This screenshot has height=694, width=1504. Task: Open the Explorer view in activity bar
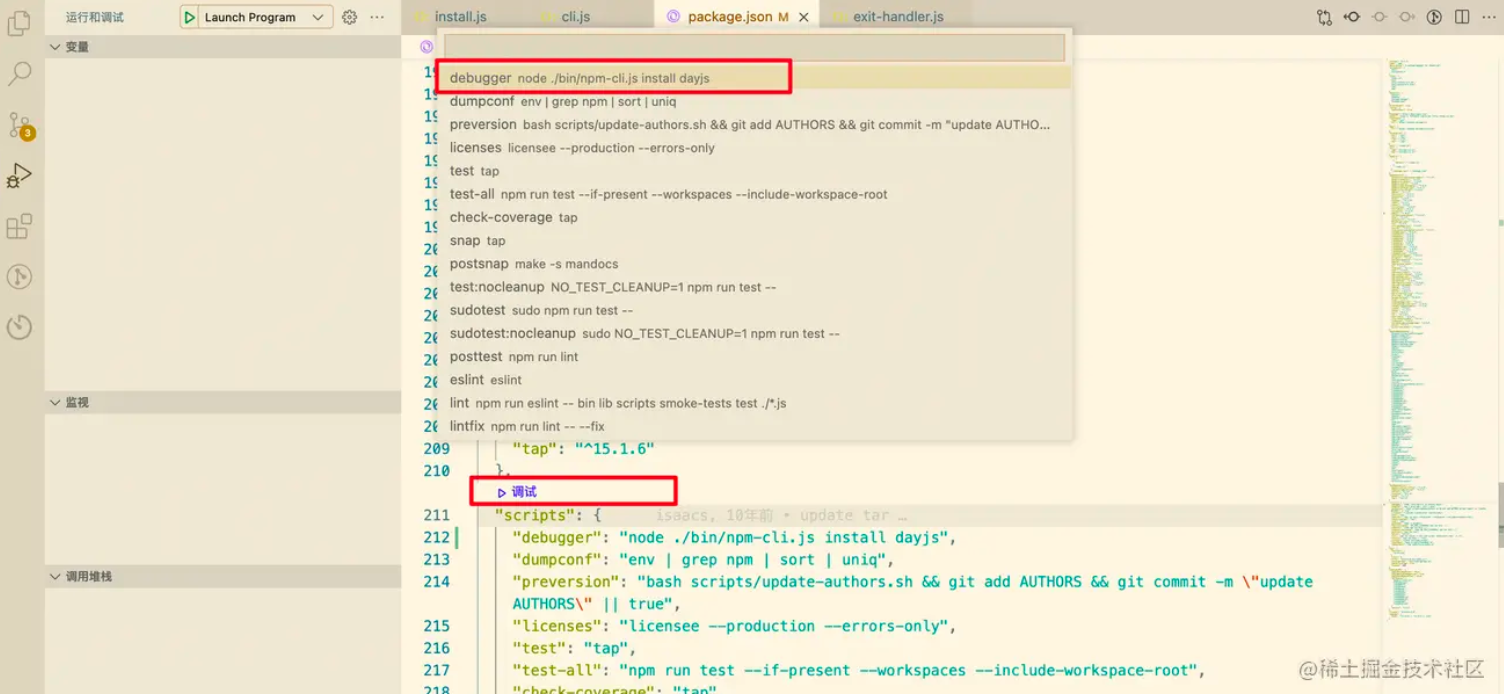click(x=19, y=23)
